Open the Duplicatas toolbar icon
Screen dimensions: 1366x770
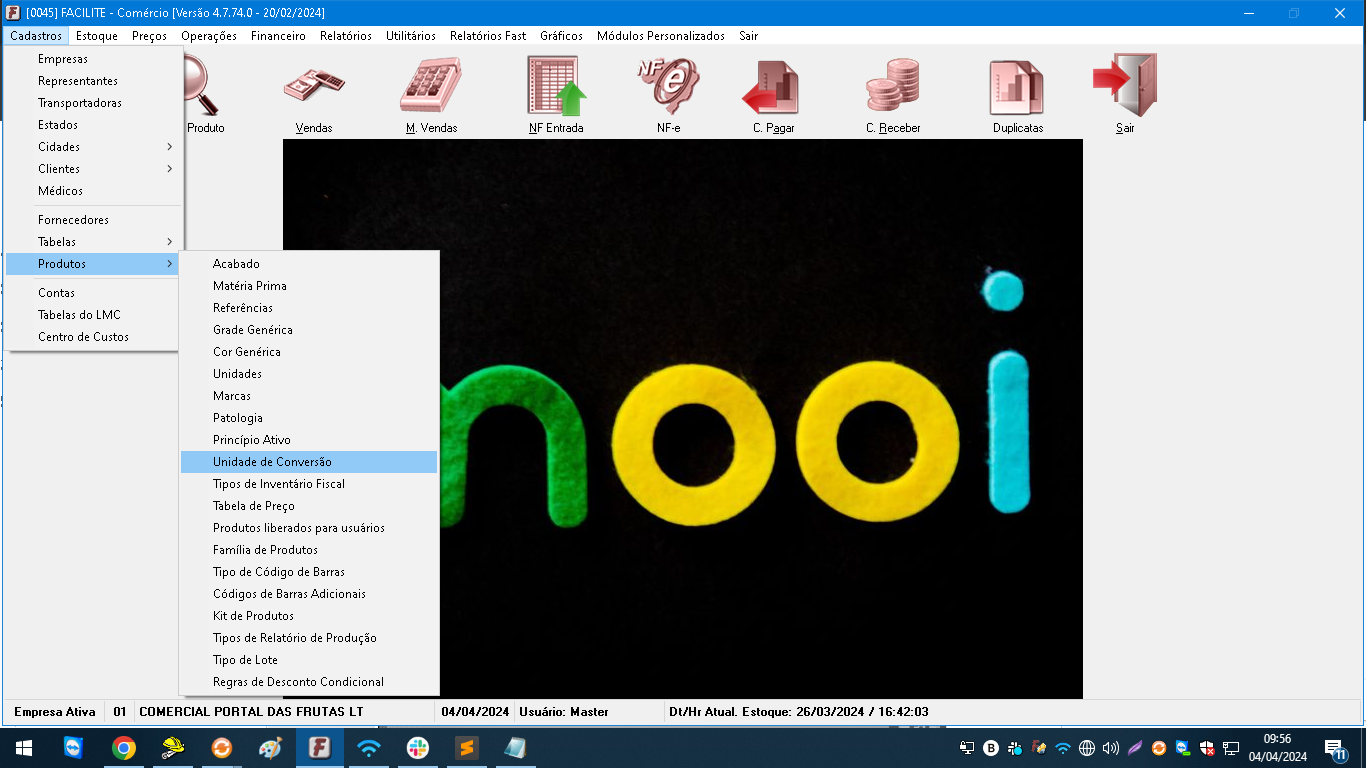pos(1017,88)
